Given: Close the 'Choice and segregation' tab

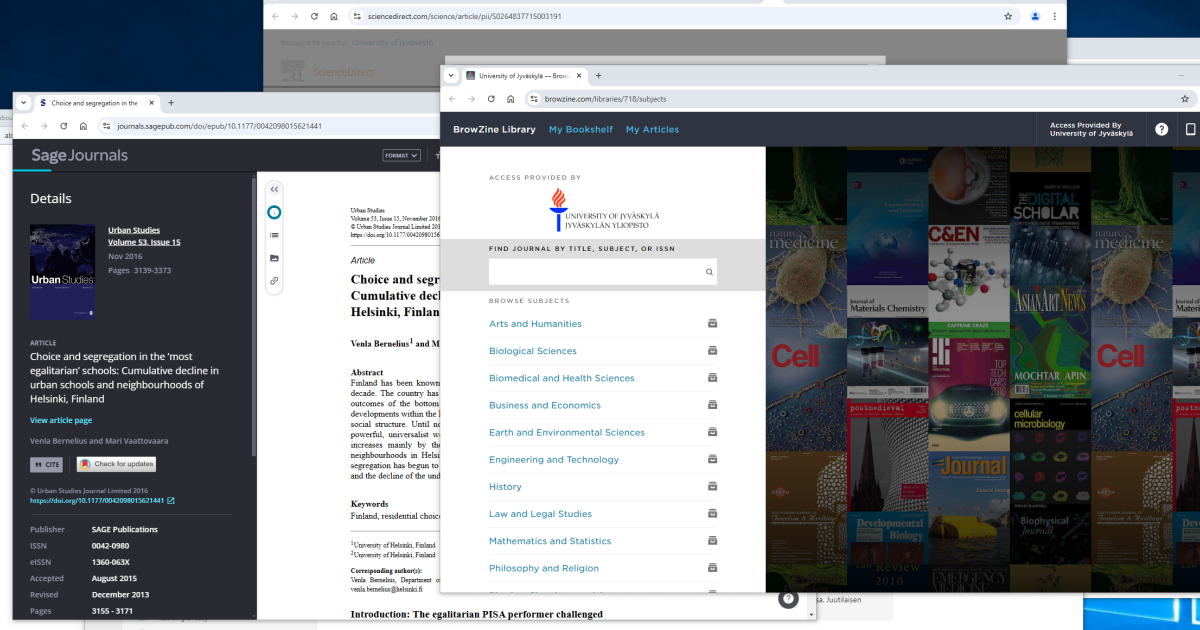Looking at the screenshot, I should (x=152, y=103).
